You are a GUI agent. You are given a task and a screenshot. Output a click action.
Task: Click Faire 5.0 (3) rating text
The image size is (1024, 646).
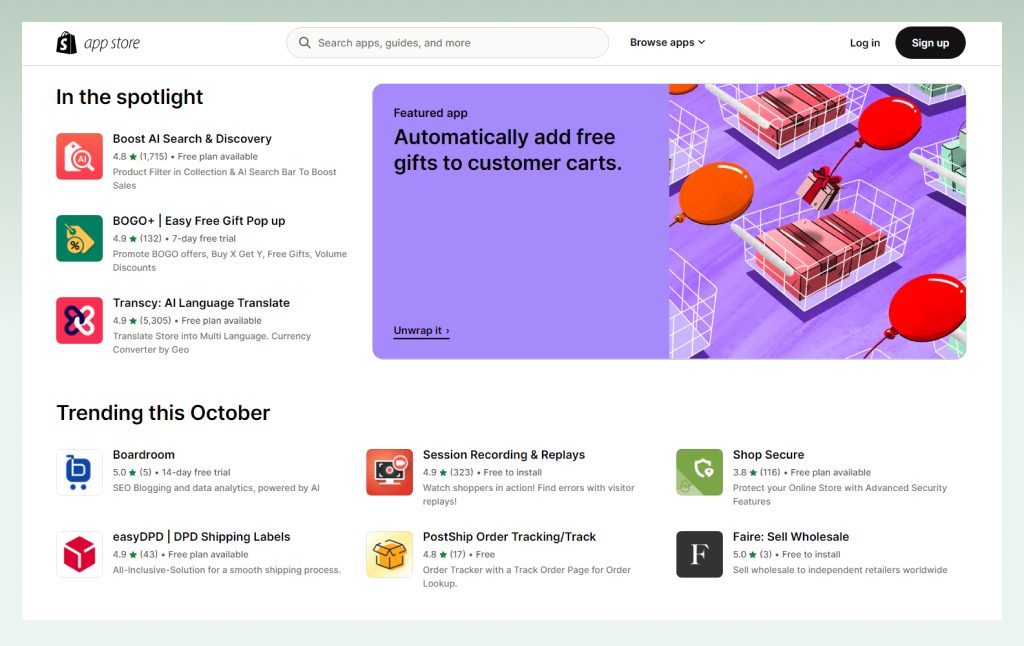click(752, 555)
